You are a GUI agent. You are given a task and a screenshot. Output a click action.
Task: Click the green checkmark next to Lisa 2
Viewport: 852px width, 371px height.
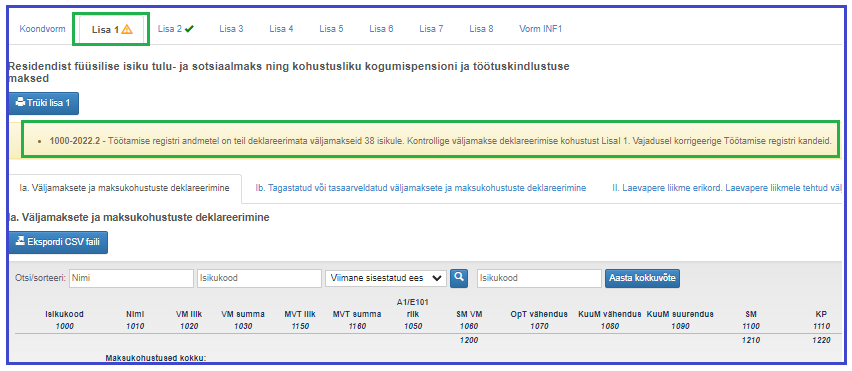189,29
